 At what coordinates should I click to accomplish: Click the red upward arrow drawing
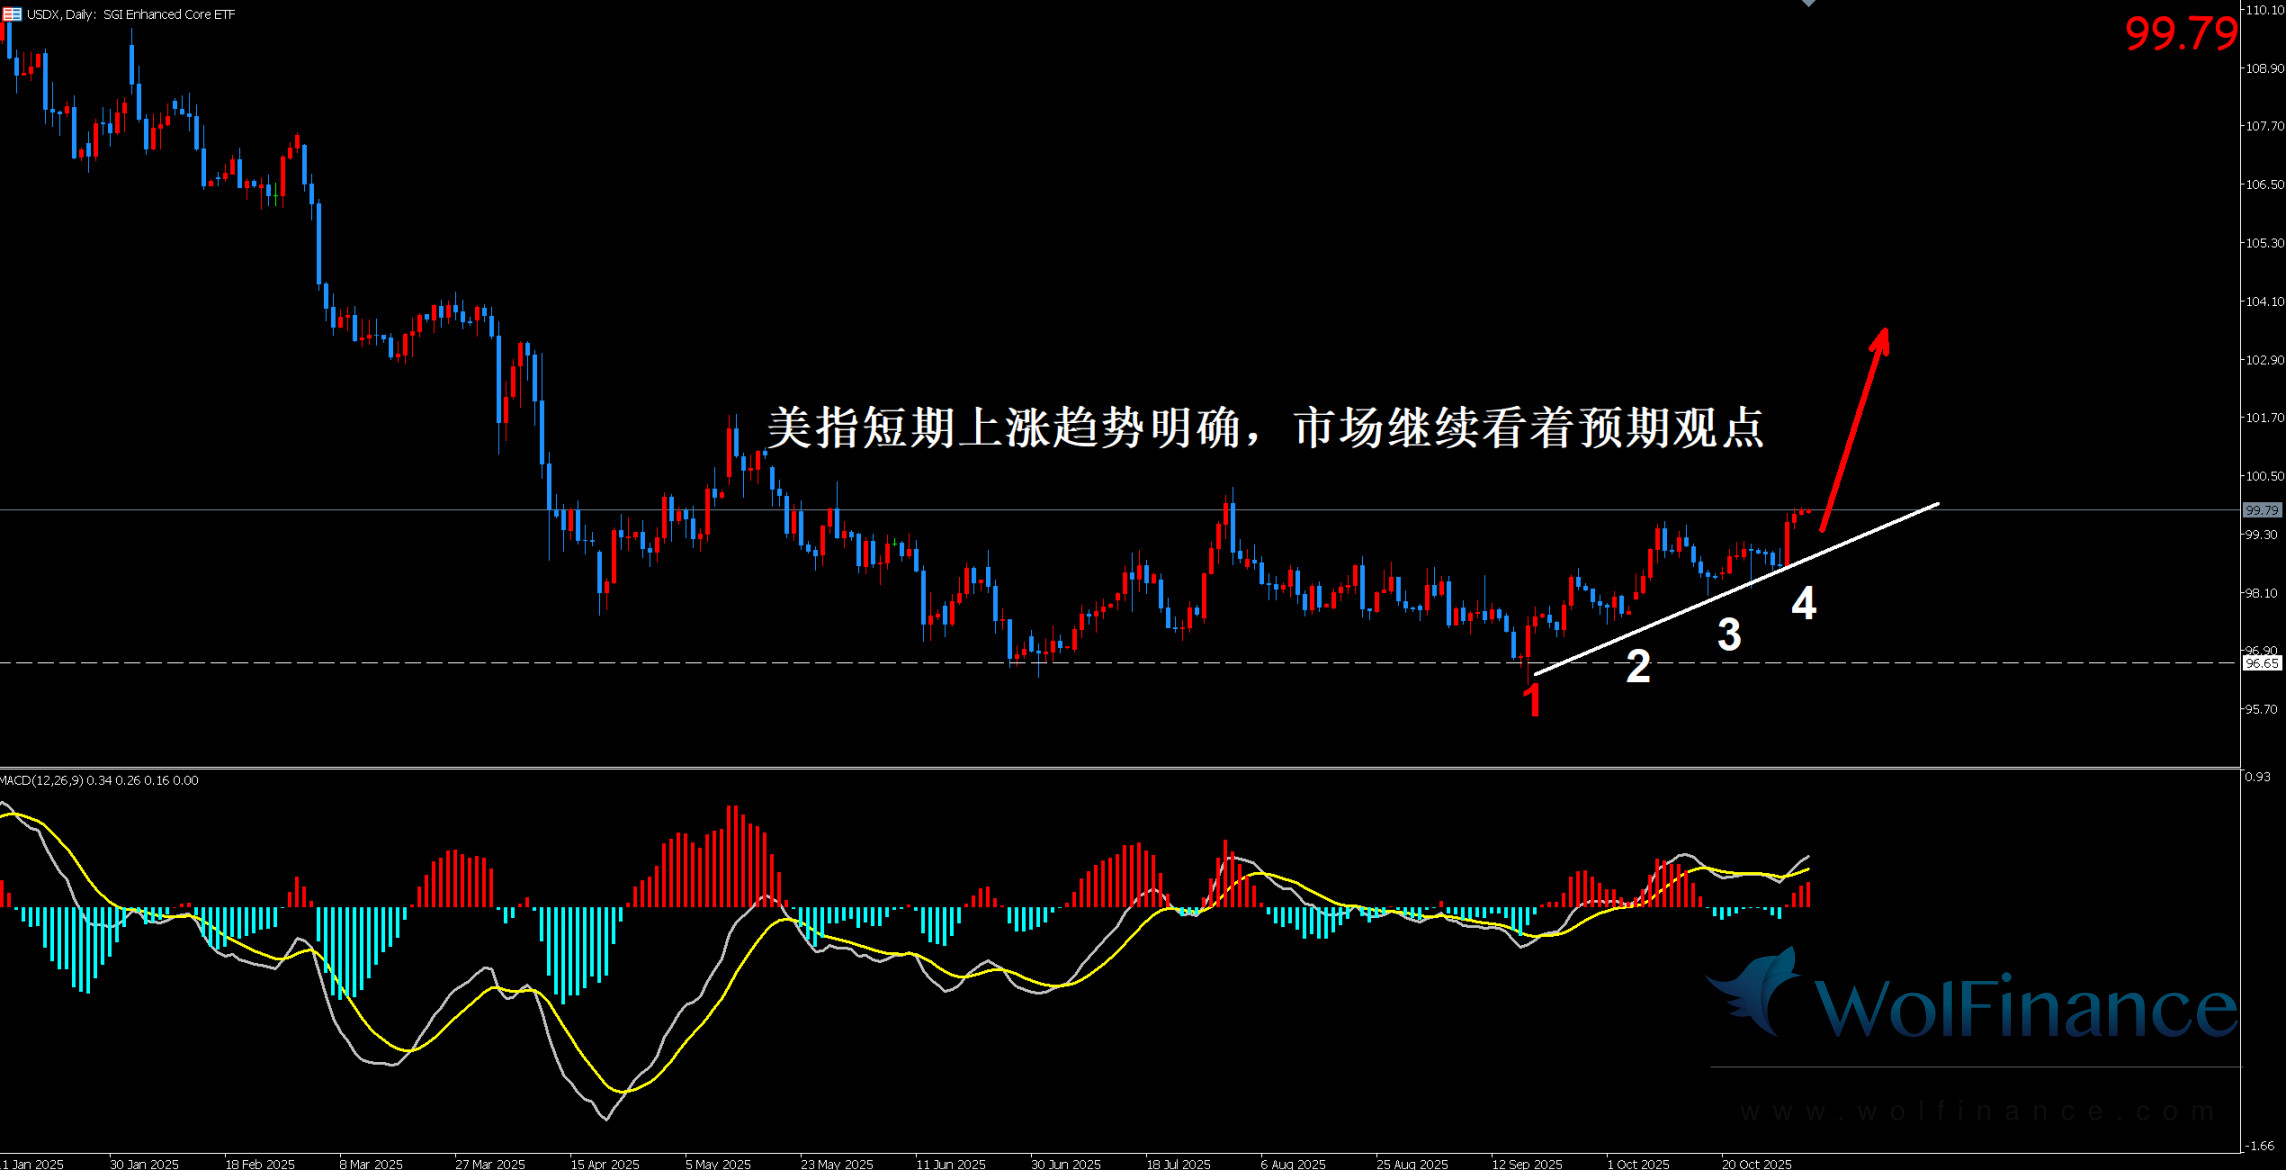pos(1854,428)
